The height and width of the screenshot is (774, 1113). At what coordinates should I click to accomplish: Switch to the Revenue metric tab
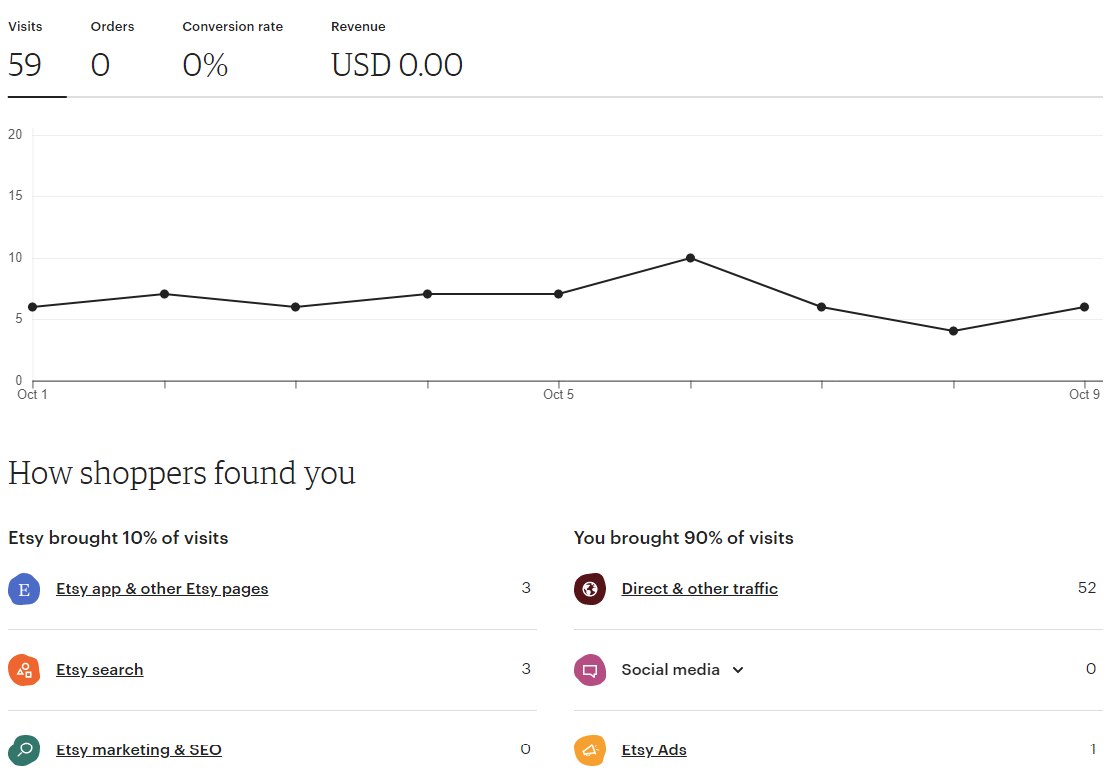pos(397,51)
